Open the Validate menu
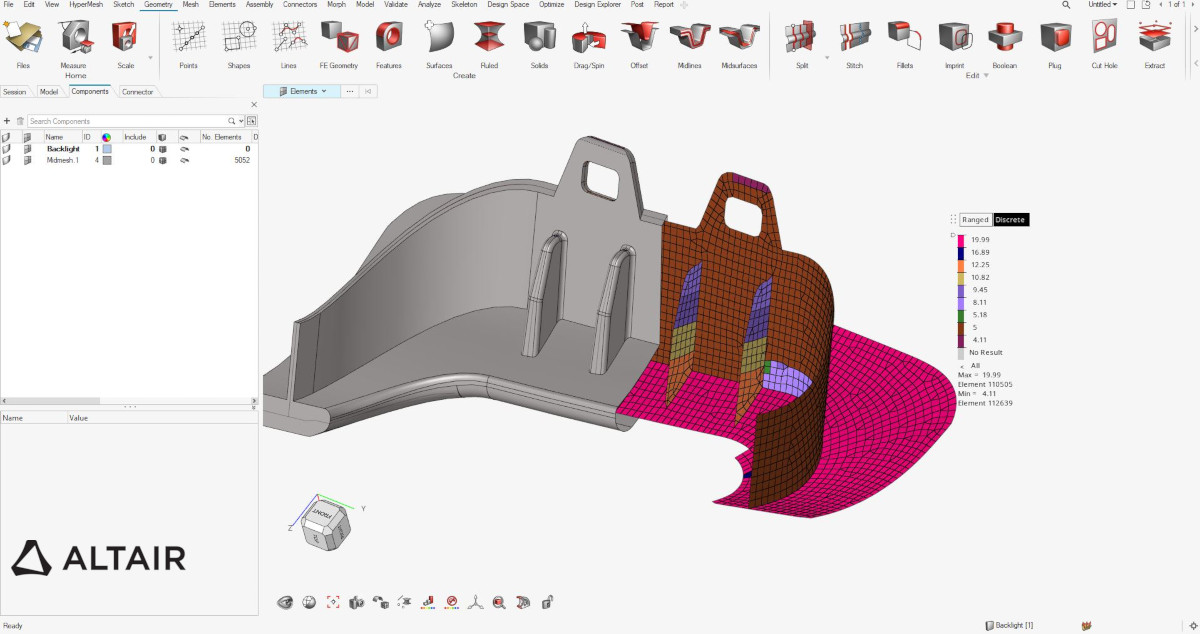The height and width of the screenshot is (634, 1200). point(395,5)
